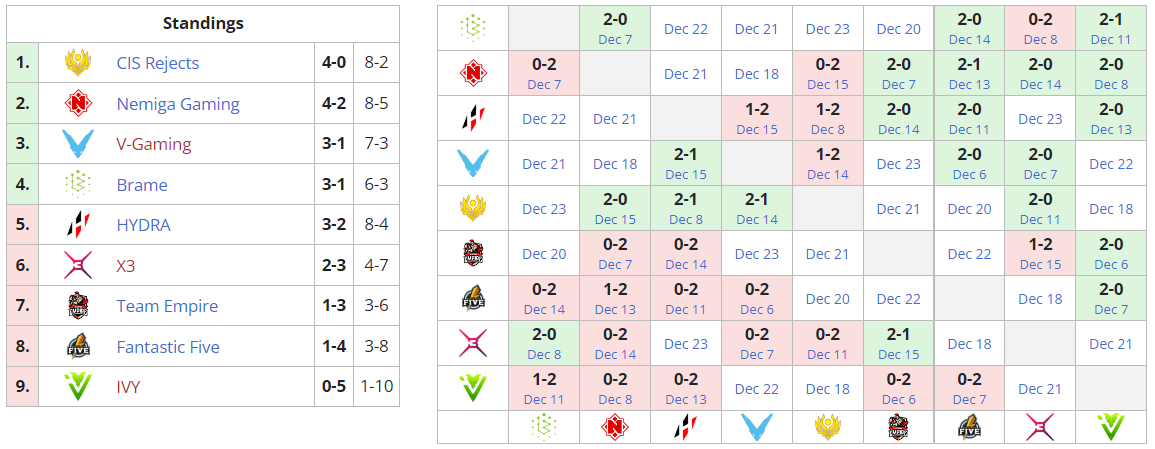Visit the Brame team name link
Screen dimensions: 1155x449
coord(142,185)
